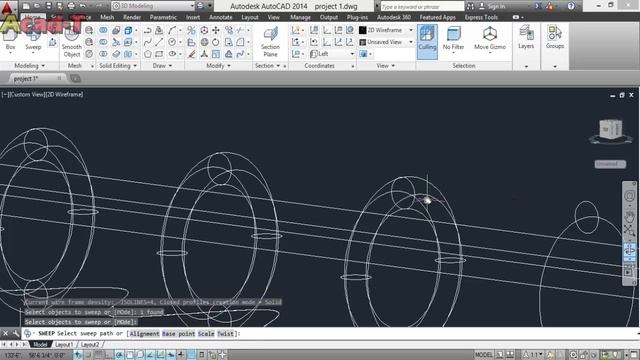Click the [-] viewport controls label
640x360 pixels.
click(5, 94)
